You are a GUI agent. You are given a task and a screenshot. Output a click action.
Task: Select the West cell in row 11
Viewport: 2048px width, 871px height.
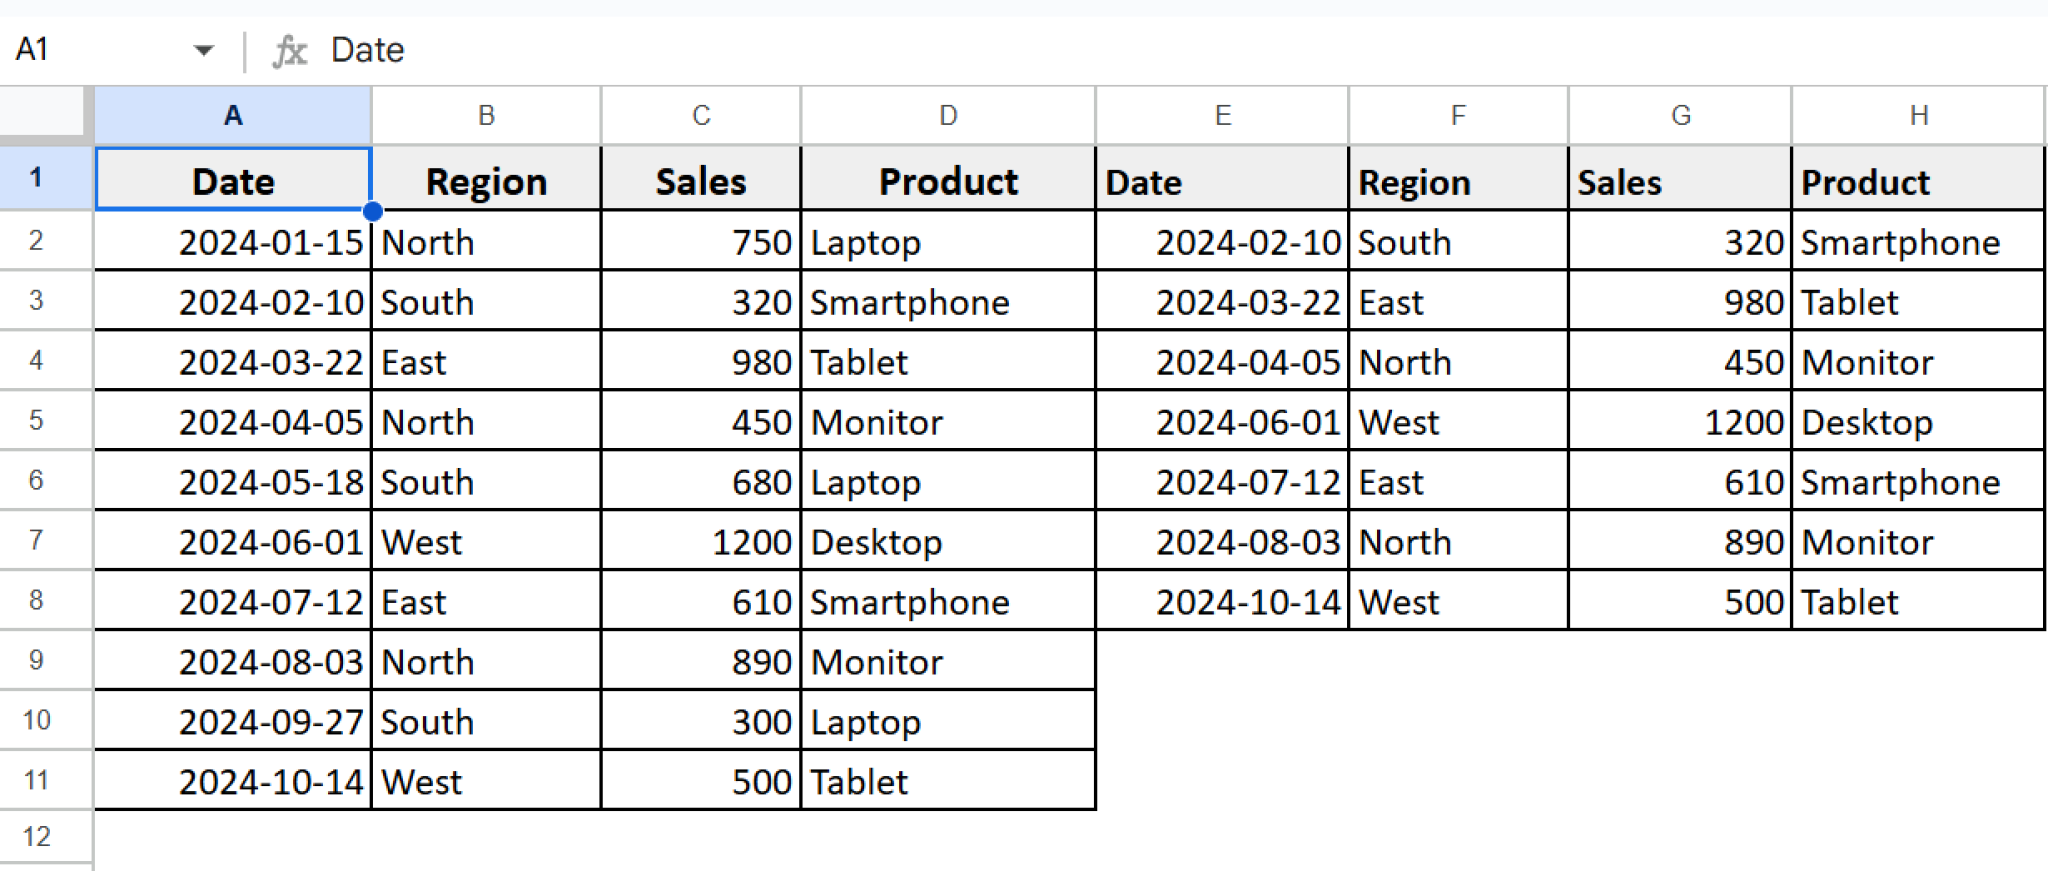tap(486, 780)
